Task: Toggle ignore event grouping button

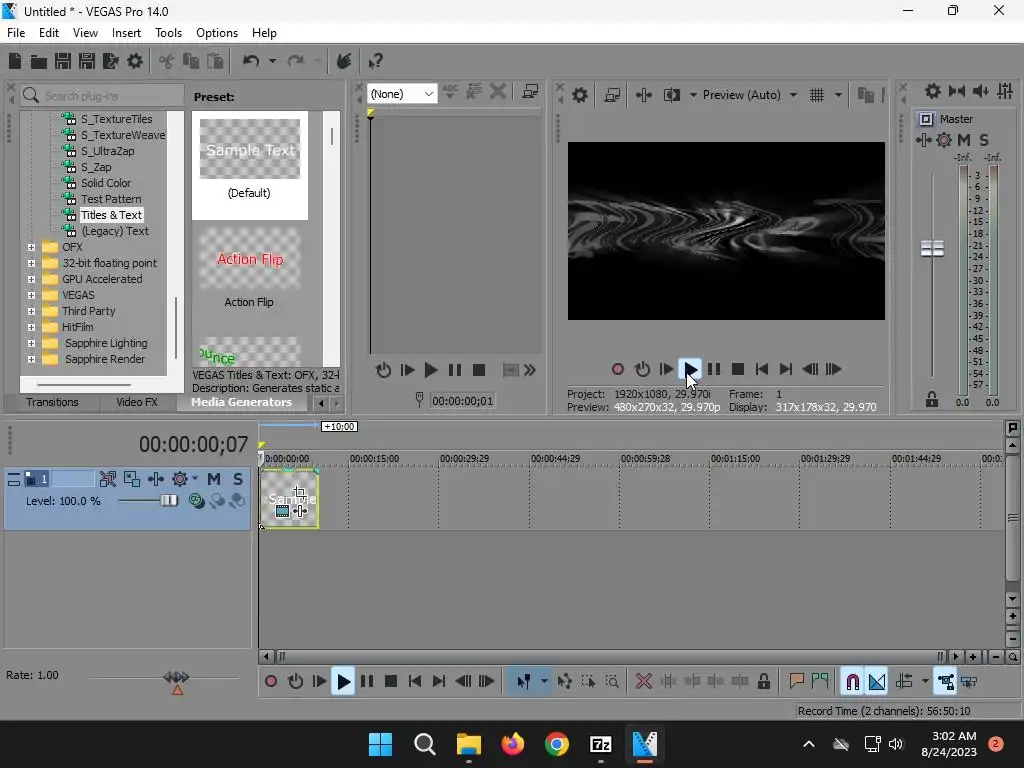Action: [969, 682]
